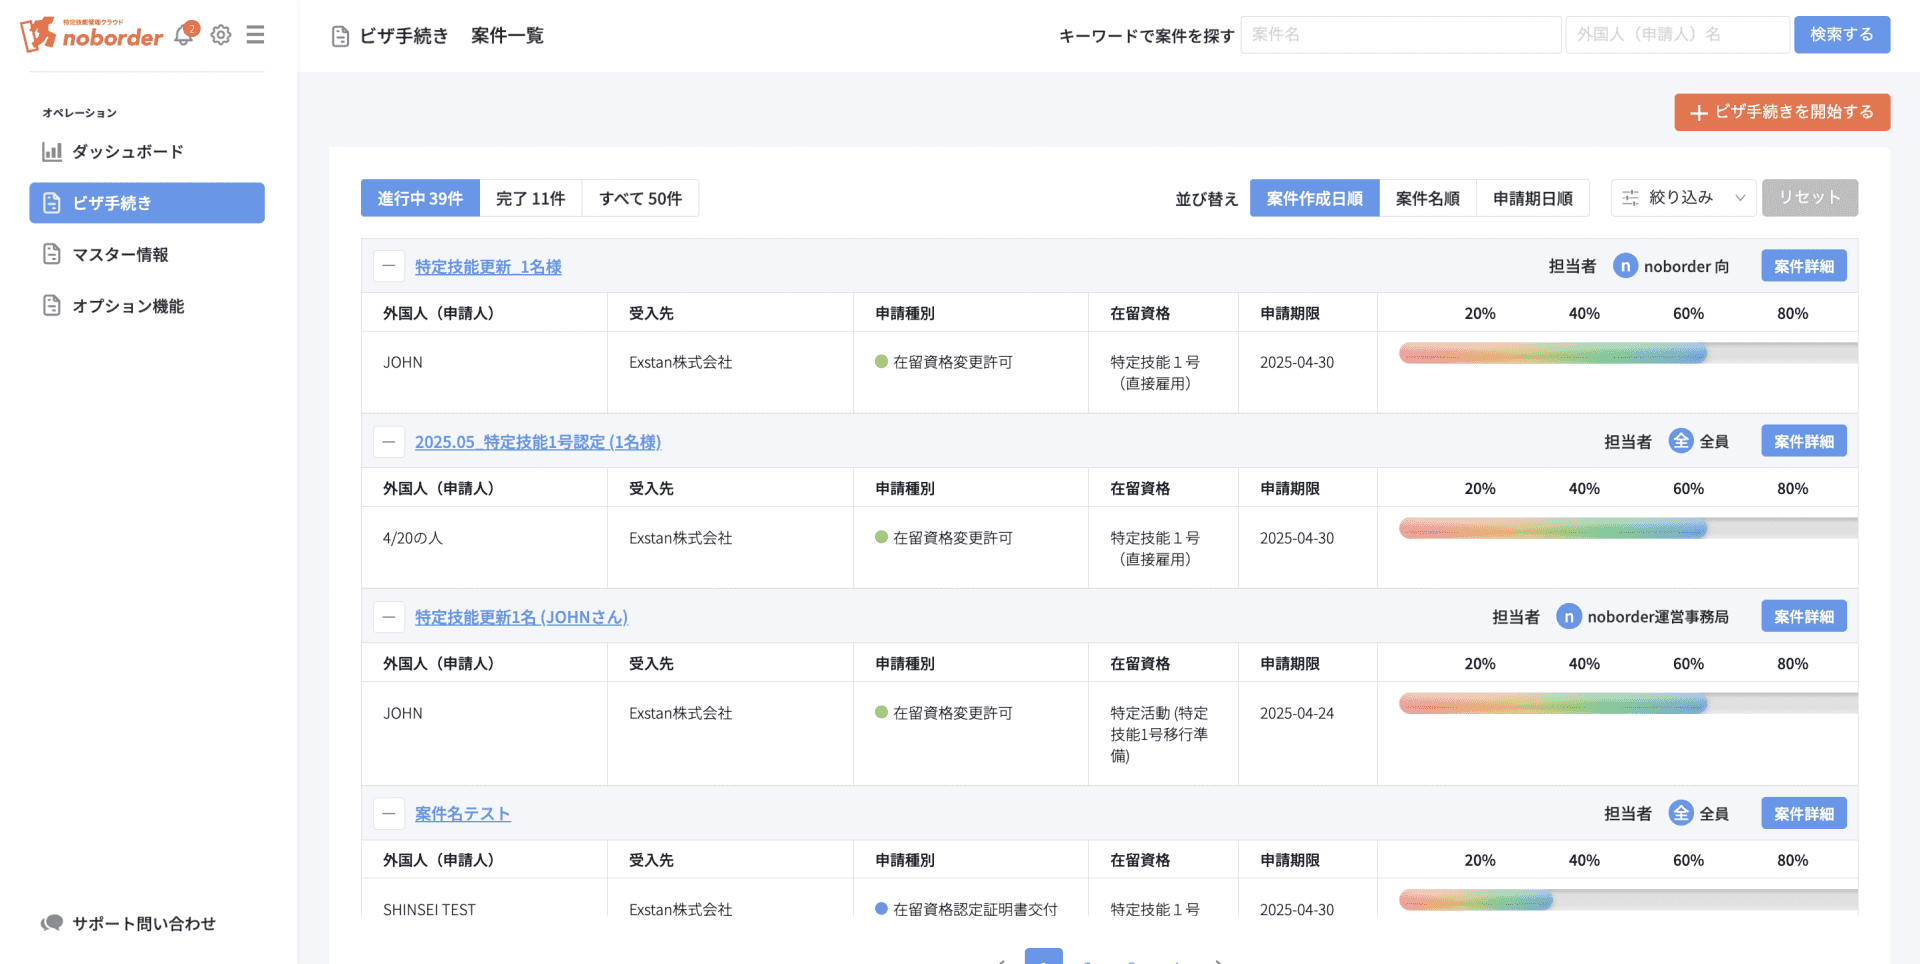Expand the 絞り込み filter dropdown
The height and width of the screenshot is (964, 1920).
tap(1683, 198)
